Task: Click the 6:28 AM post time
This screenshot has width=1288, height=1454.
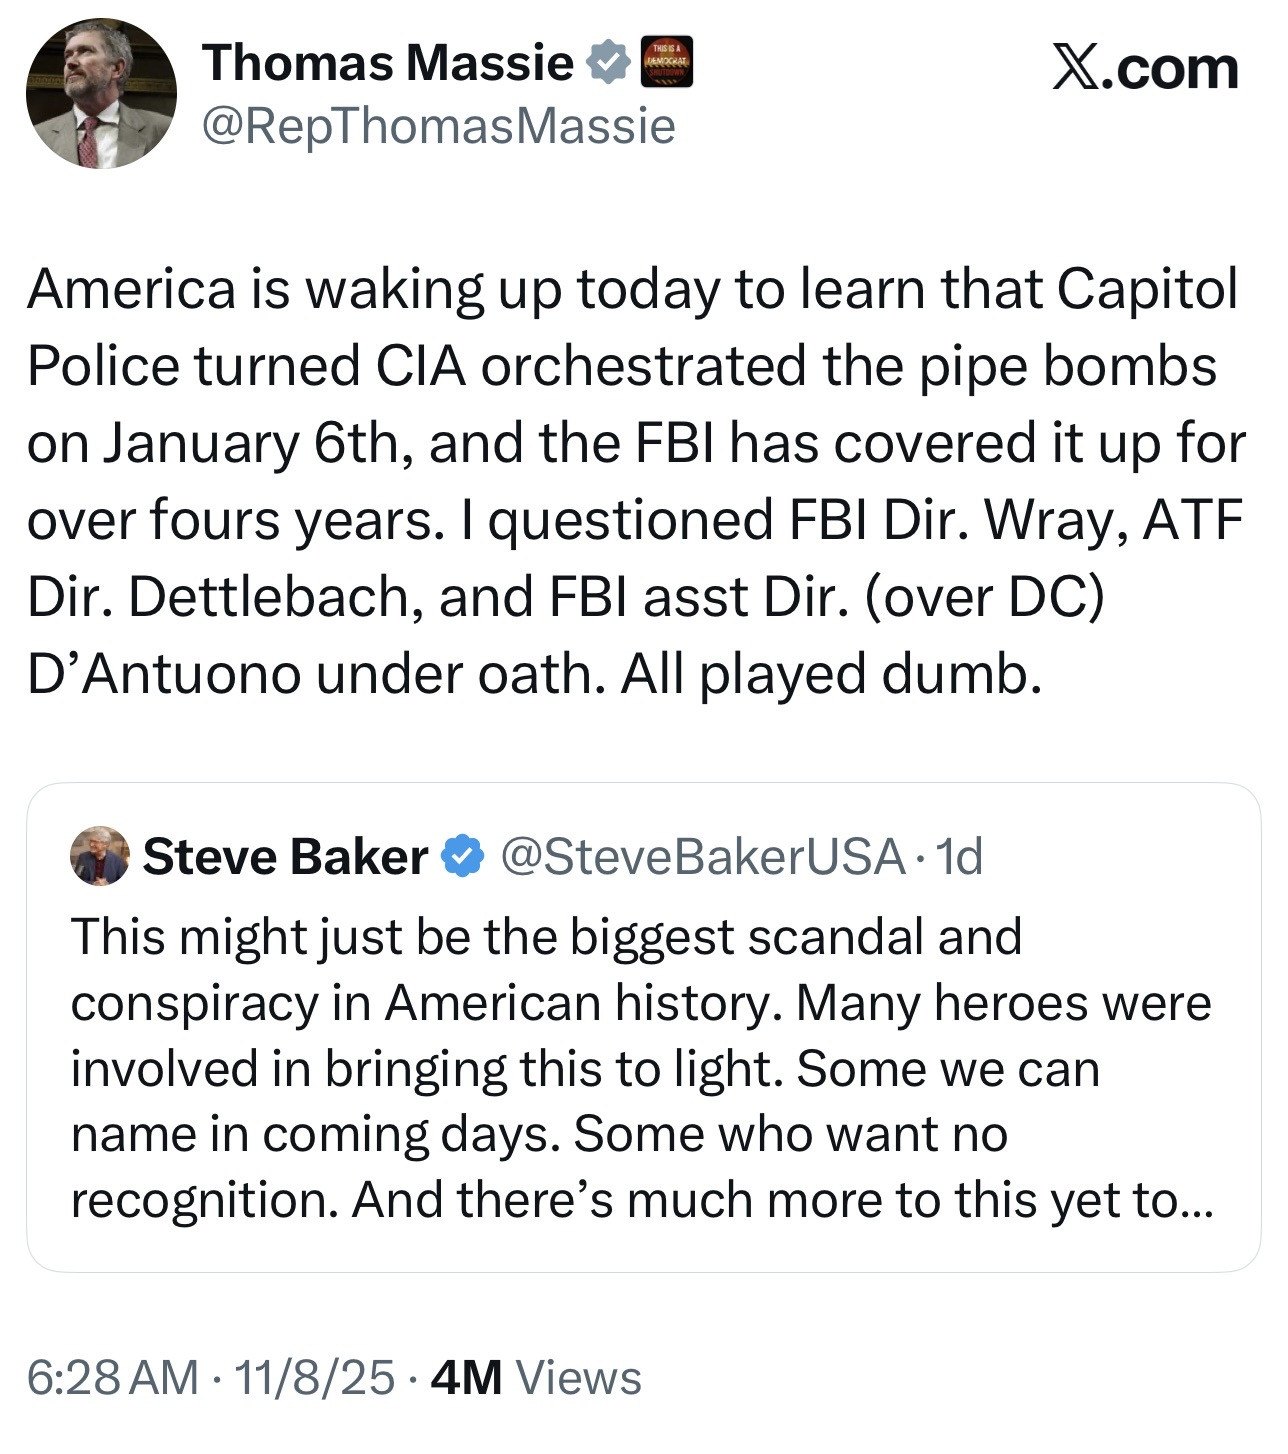Action: pos(112,1377)
